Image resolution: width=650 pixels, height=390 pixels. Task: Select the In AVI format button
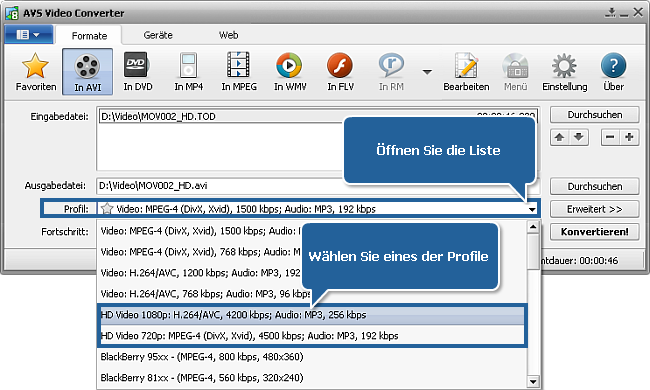click(87, 72)
